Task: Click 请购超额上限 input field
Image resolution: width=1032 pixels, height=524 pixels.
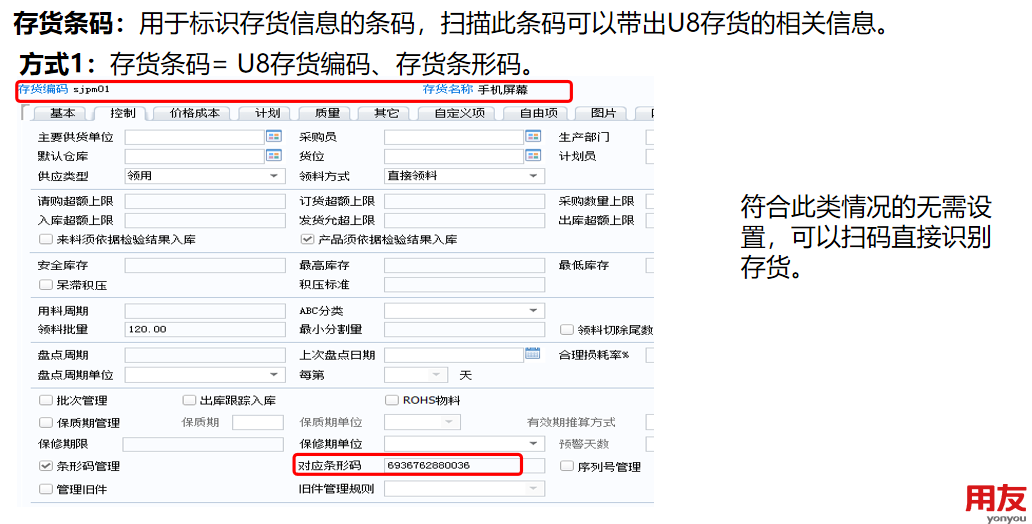Action: point(205,201)
